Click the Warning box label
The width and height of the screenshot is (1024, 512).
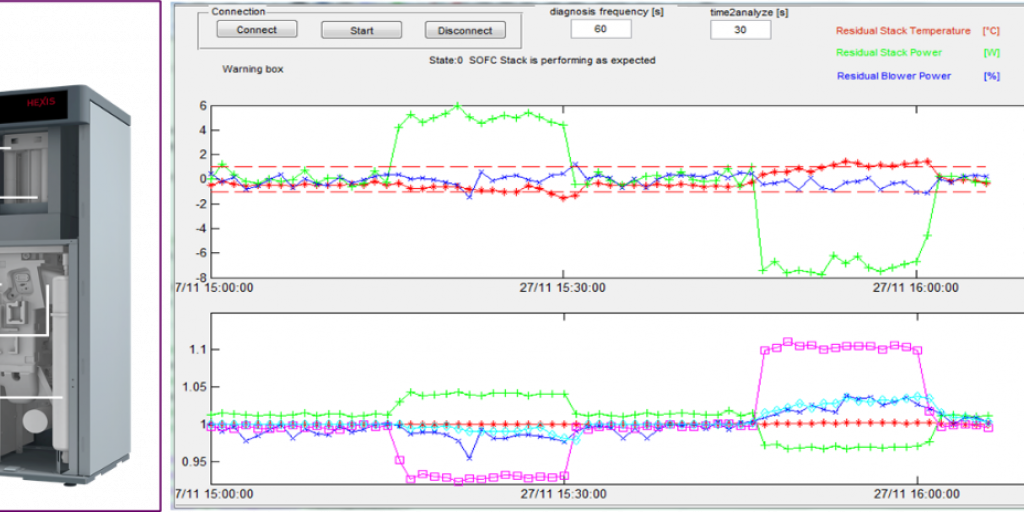(253, 70)
